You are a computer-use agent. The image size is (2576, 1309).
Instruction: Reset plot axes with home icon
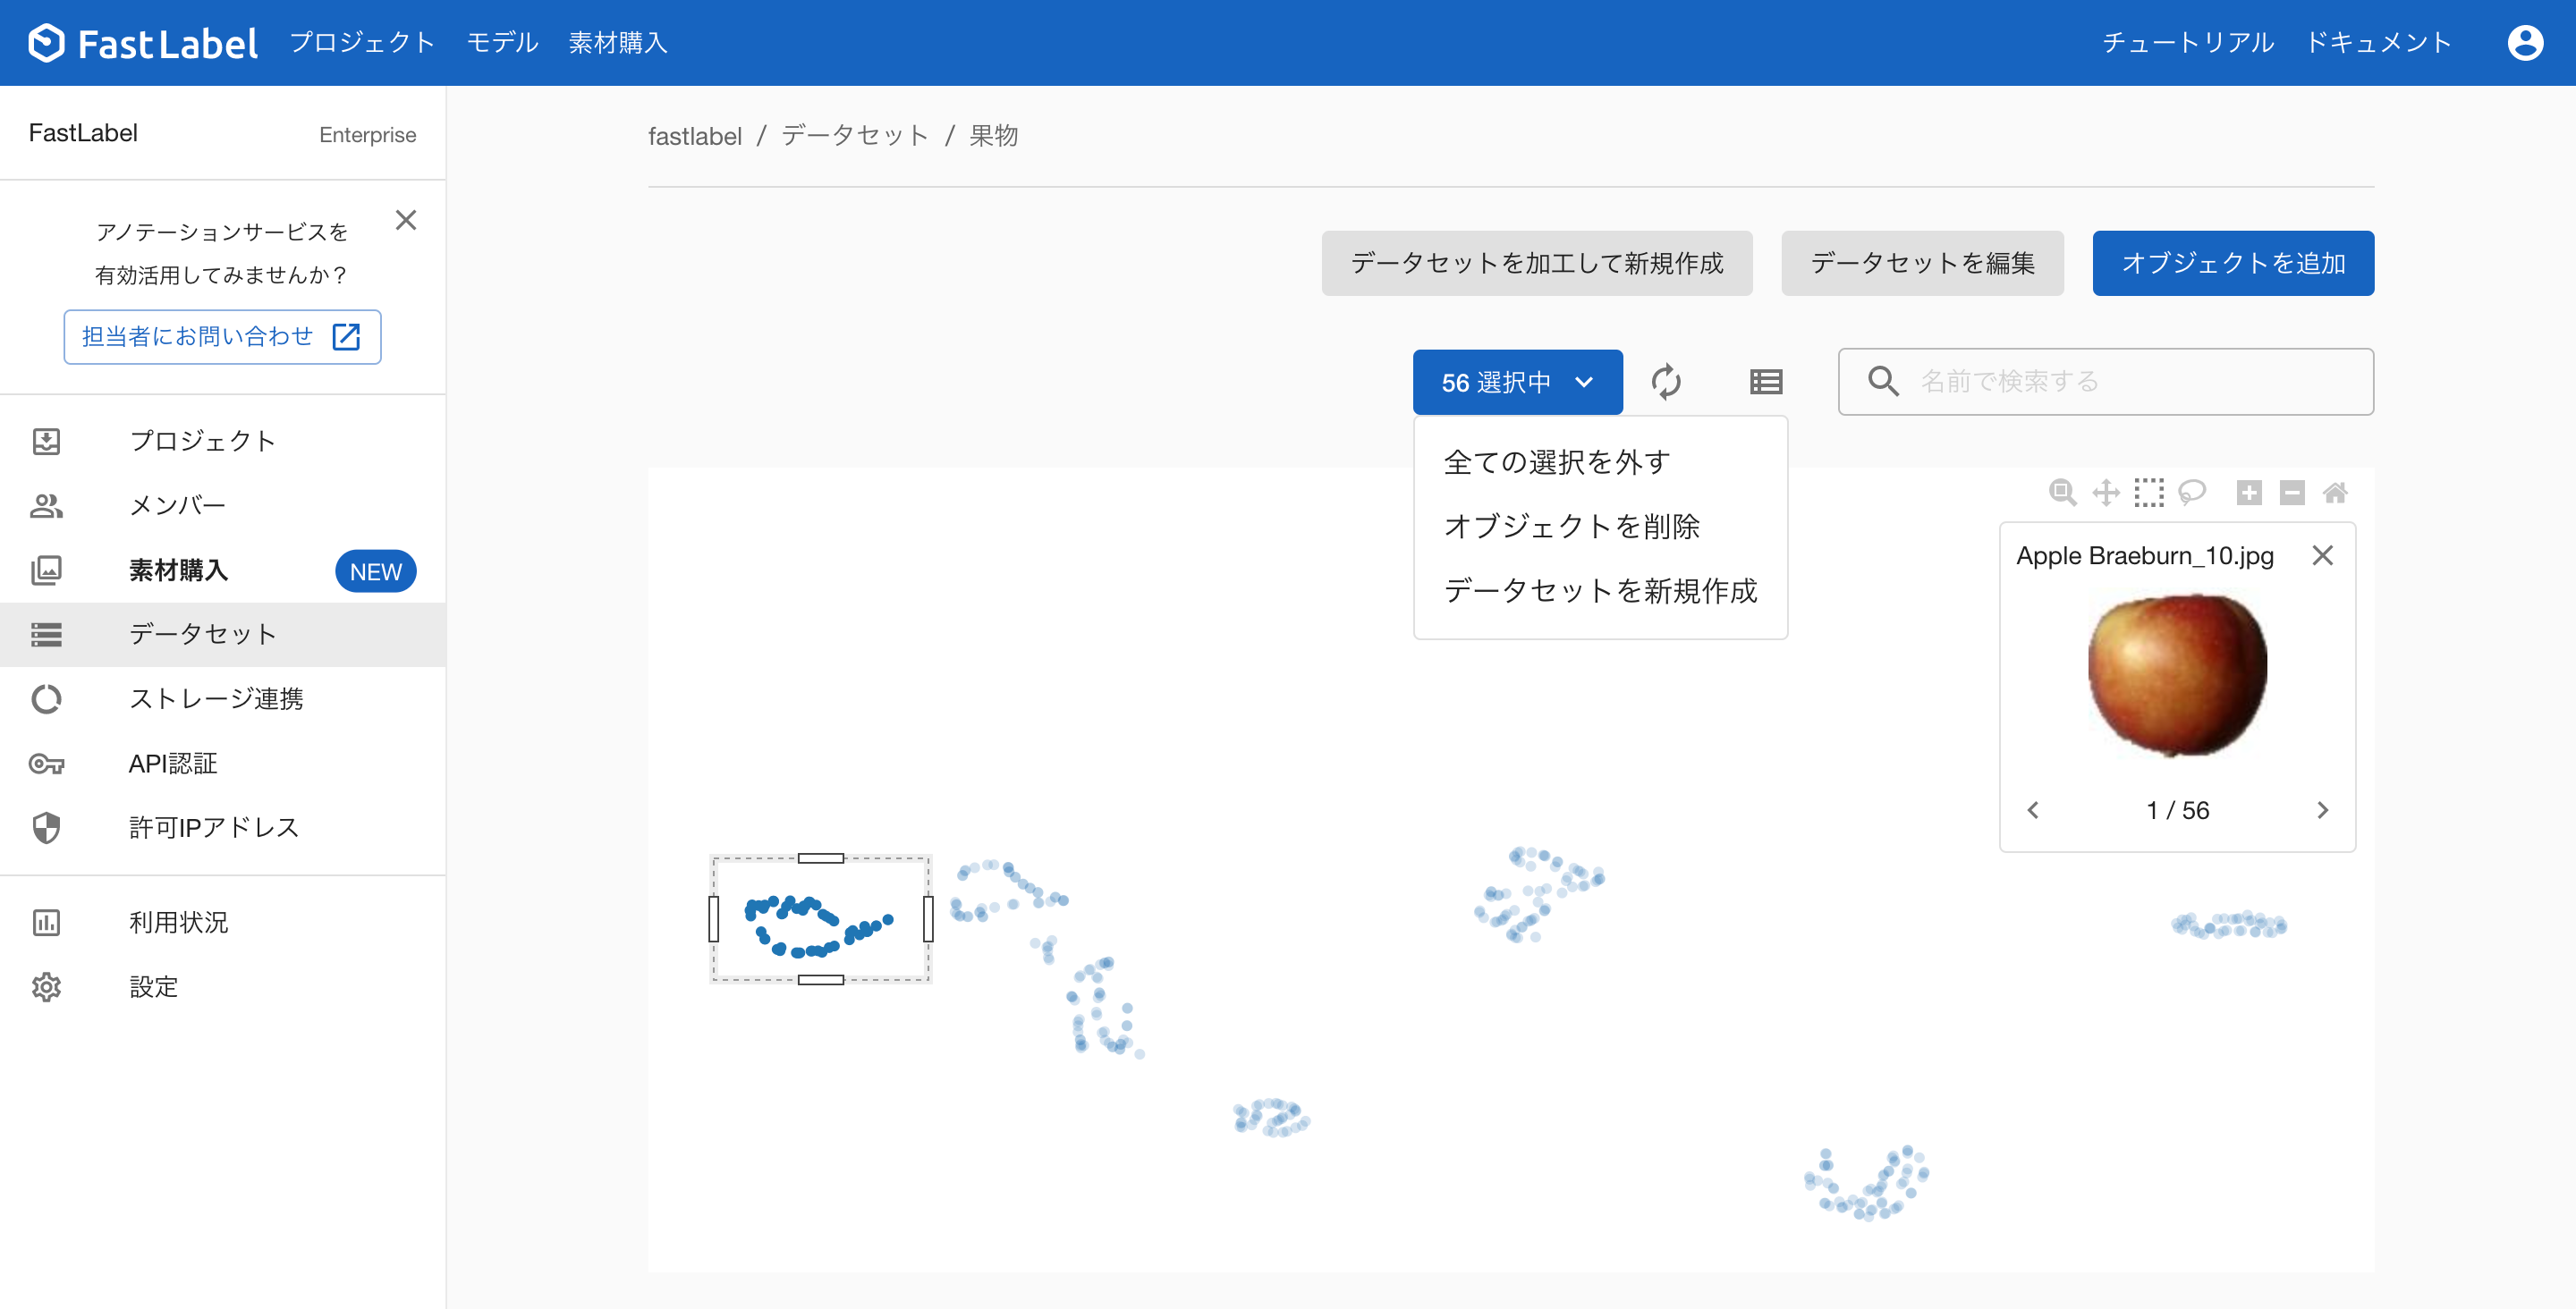2334,492
